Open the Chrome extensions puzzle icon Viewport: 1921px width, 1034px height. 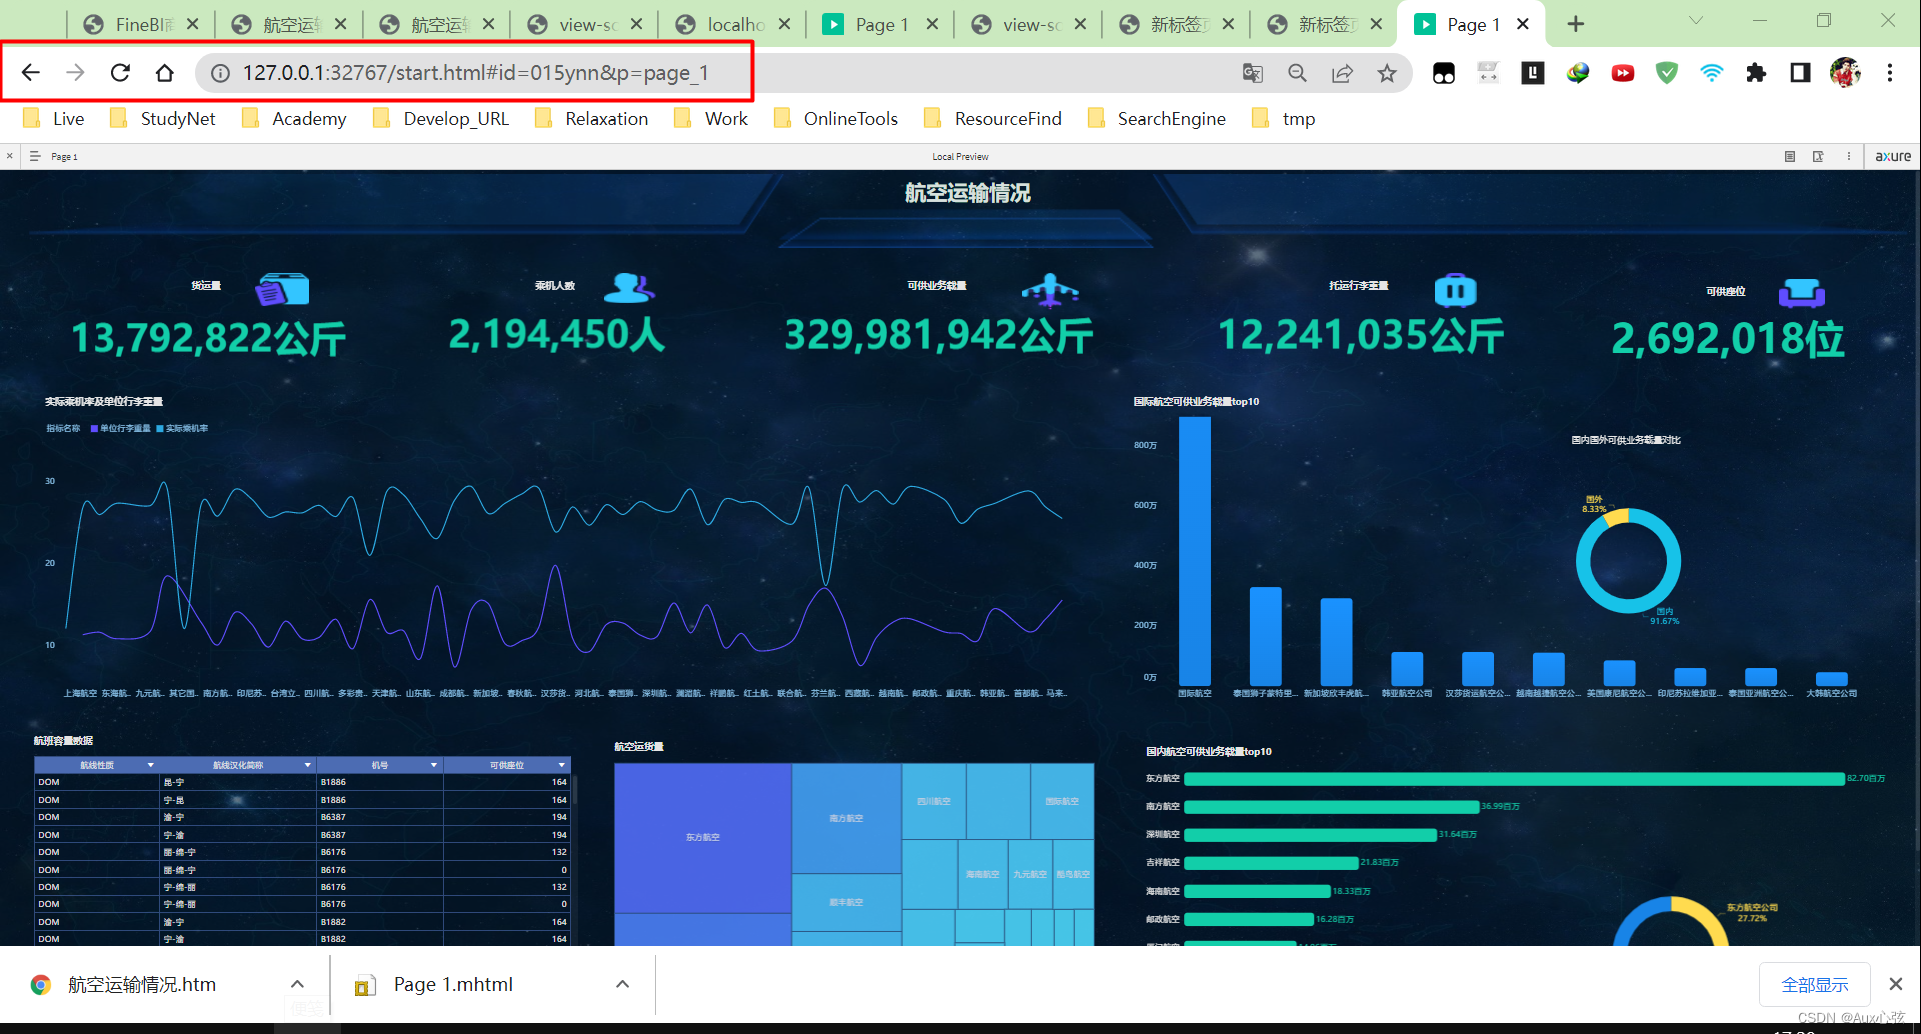[x=1756, y=72]
